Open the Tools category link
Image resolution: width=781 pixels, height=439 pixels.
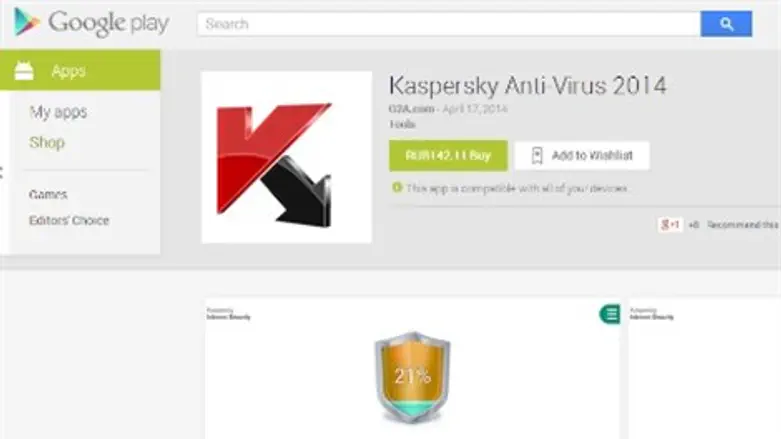pos(402,124)
